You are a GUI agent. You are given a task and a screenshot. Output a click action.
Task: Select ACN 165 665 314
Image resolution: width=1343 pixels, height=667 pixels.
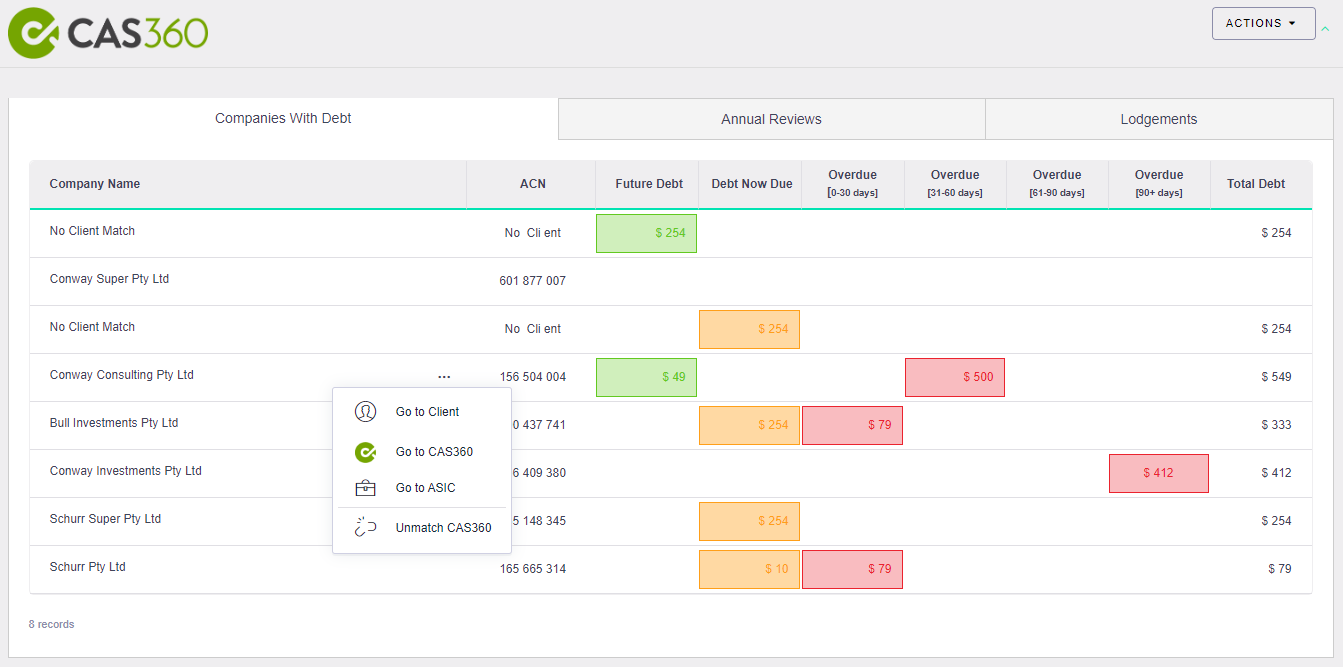point(533,569)
